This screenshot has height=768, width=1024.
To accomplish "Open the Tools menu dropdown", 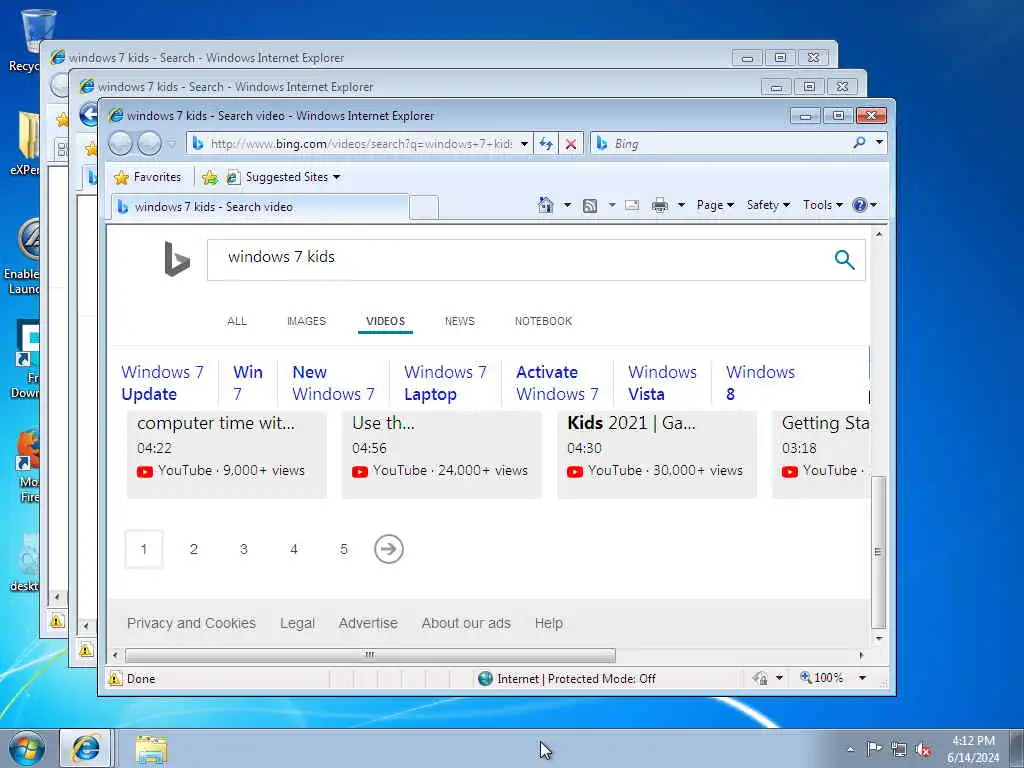I will tap(822, 205).
